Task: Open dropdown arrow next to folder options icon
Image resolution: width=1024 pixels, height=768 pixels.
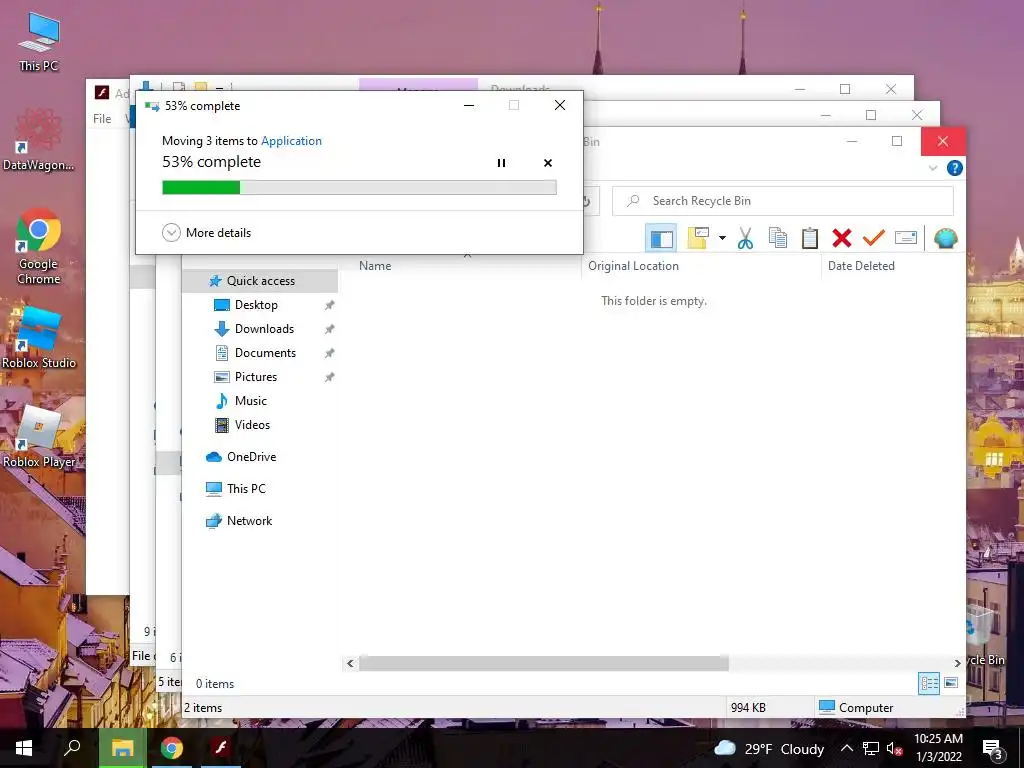Action: pos(722,238)
